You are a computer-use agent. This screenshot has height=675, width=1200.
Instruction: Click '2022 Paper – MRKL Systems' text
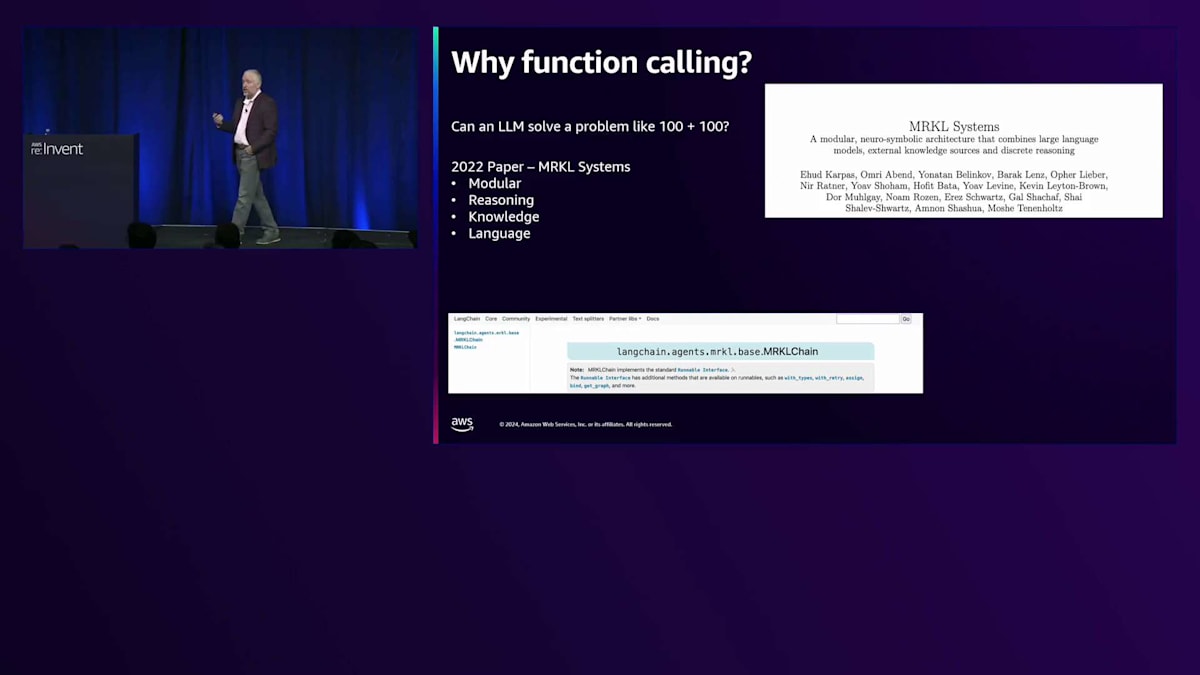[x=541, y=166]
